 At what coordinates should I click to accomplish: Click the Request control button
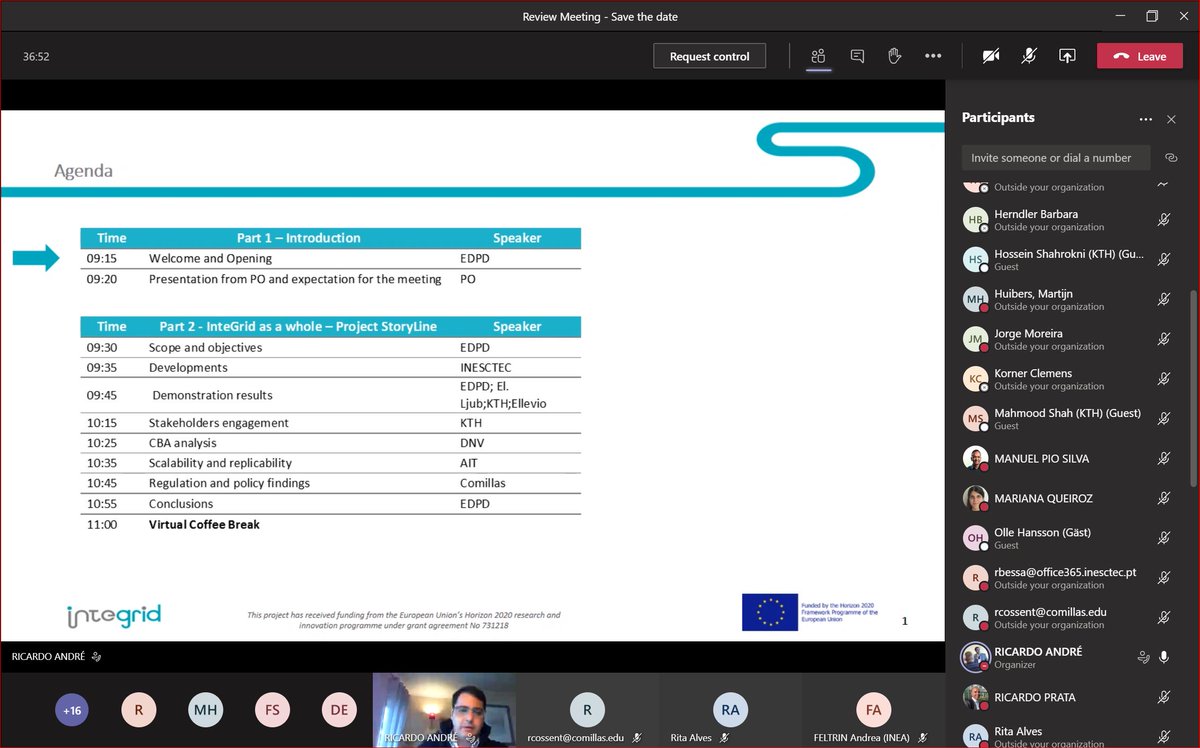click(709, 56)
